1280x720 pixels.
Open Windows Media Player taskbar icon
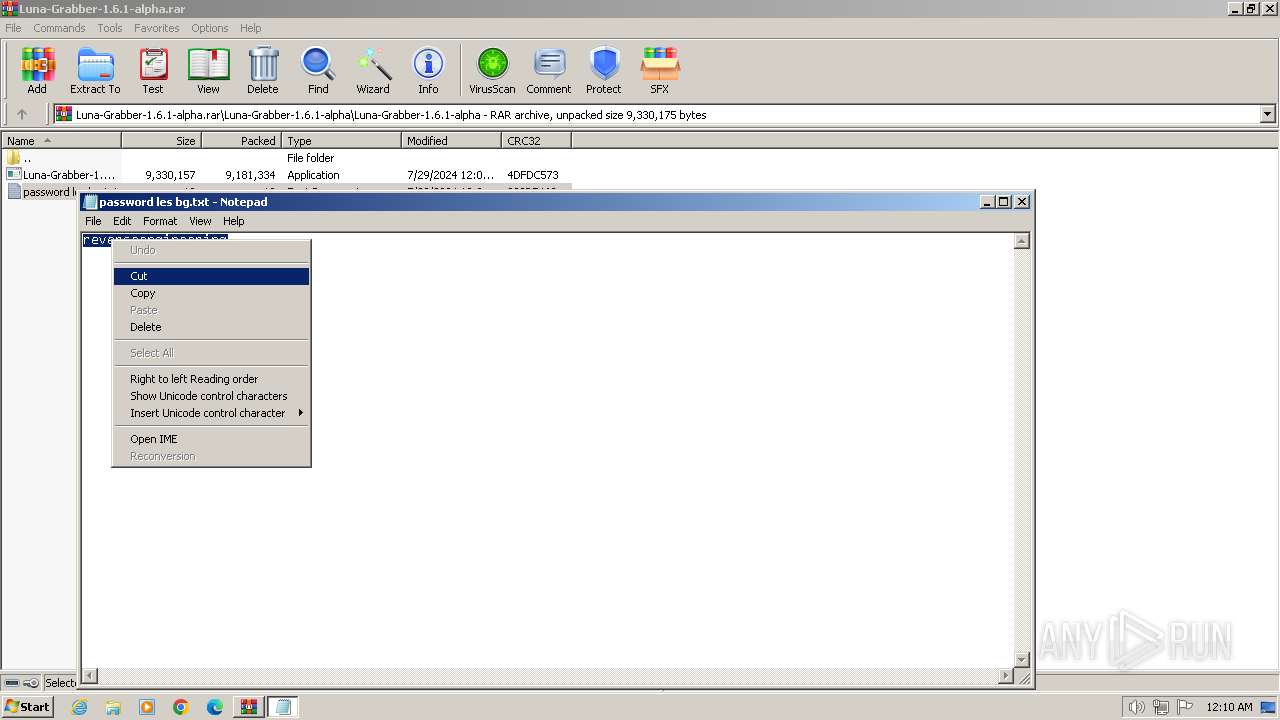pos(147,707)
